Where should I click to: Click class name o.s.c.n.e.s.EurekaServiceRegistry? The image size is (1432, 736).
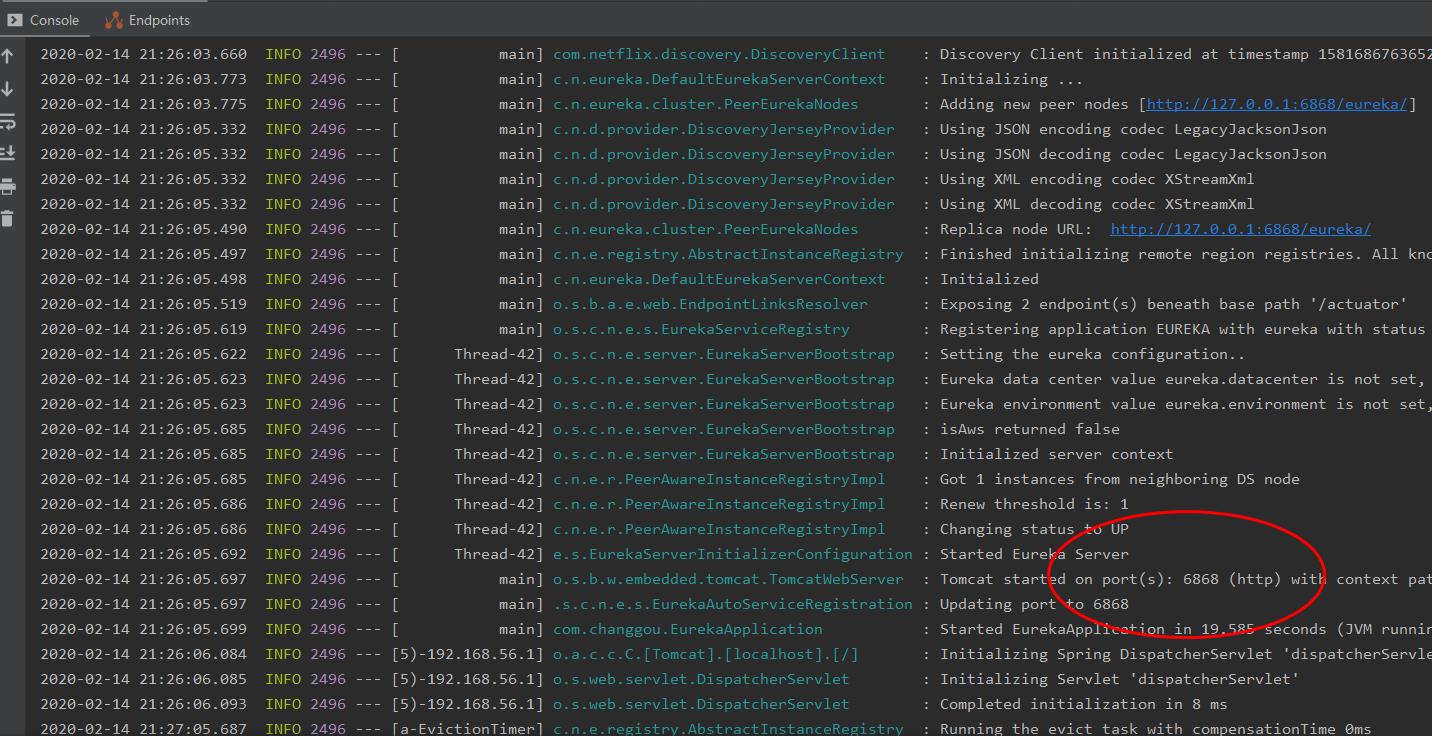[x=701, y=329]
